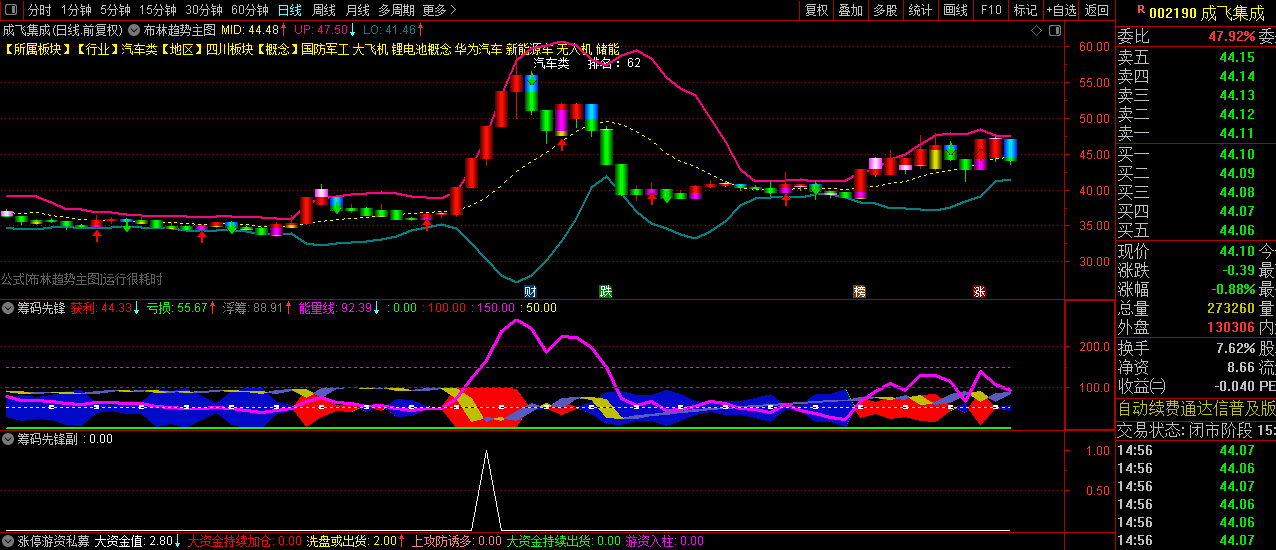Image resolution: width=1276 pixels, height=550 pixels.
Task: Select the 1分钟 period
Action: (x=76, y=10)
